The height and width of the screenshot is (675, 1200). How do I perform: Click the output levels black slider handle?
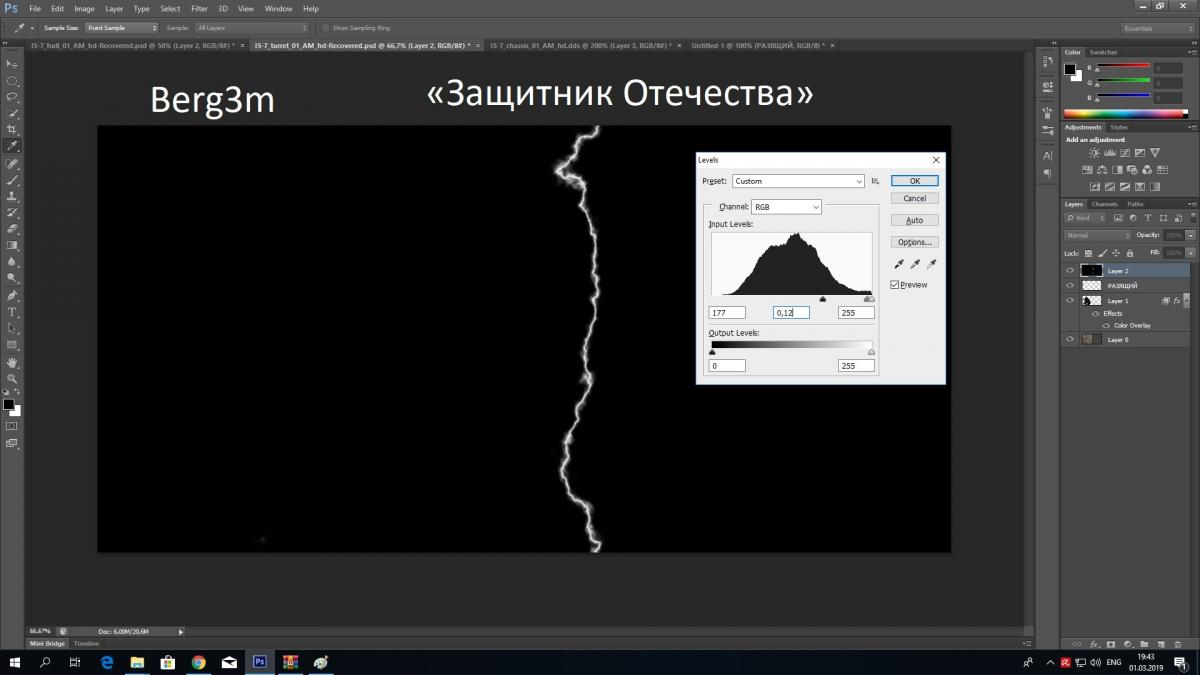click(712, 352)
